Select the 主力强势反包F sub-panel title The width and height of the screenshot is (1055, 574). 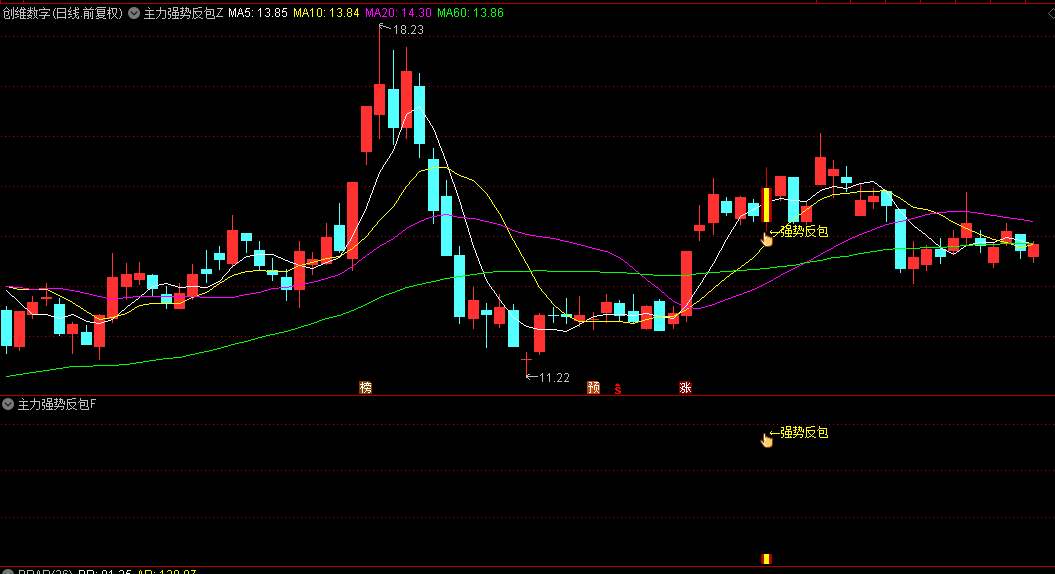57,404
